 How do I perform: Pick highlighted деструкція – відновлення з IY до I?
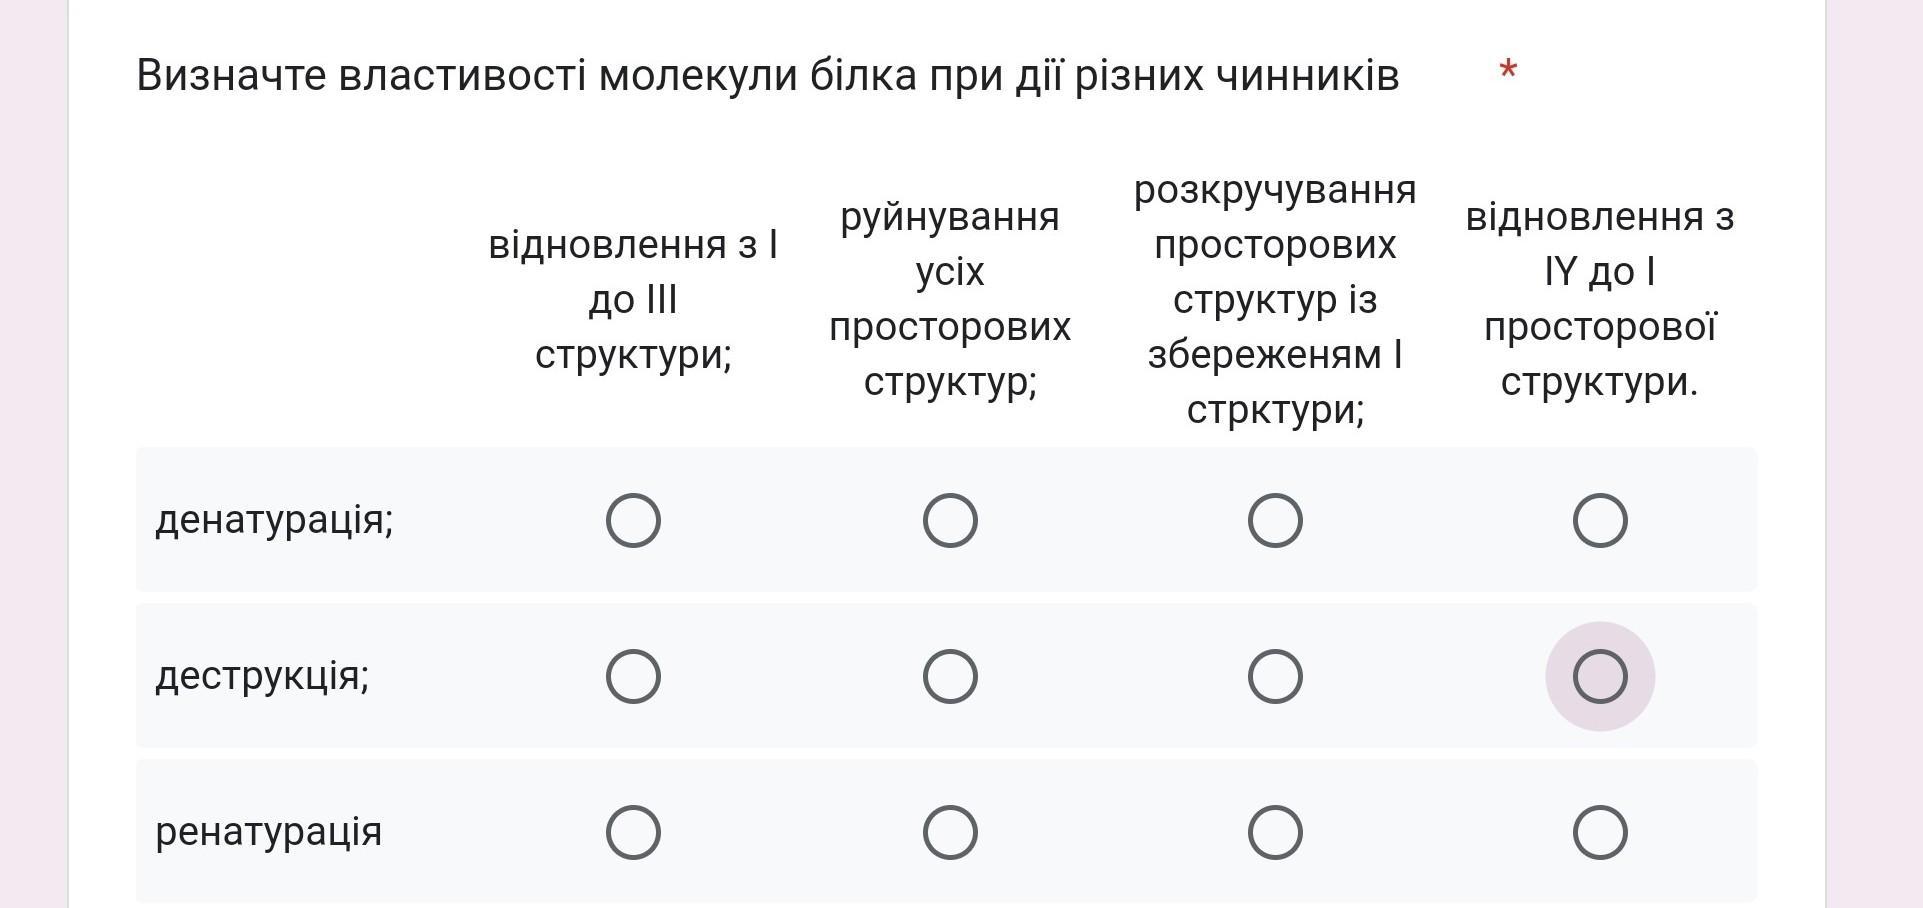(x=1600, y=677)
